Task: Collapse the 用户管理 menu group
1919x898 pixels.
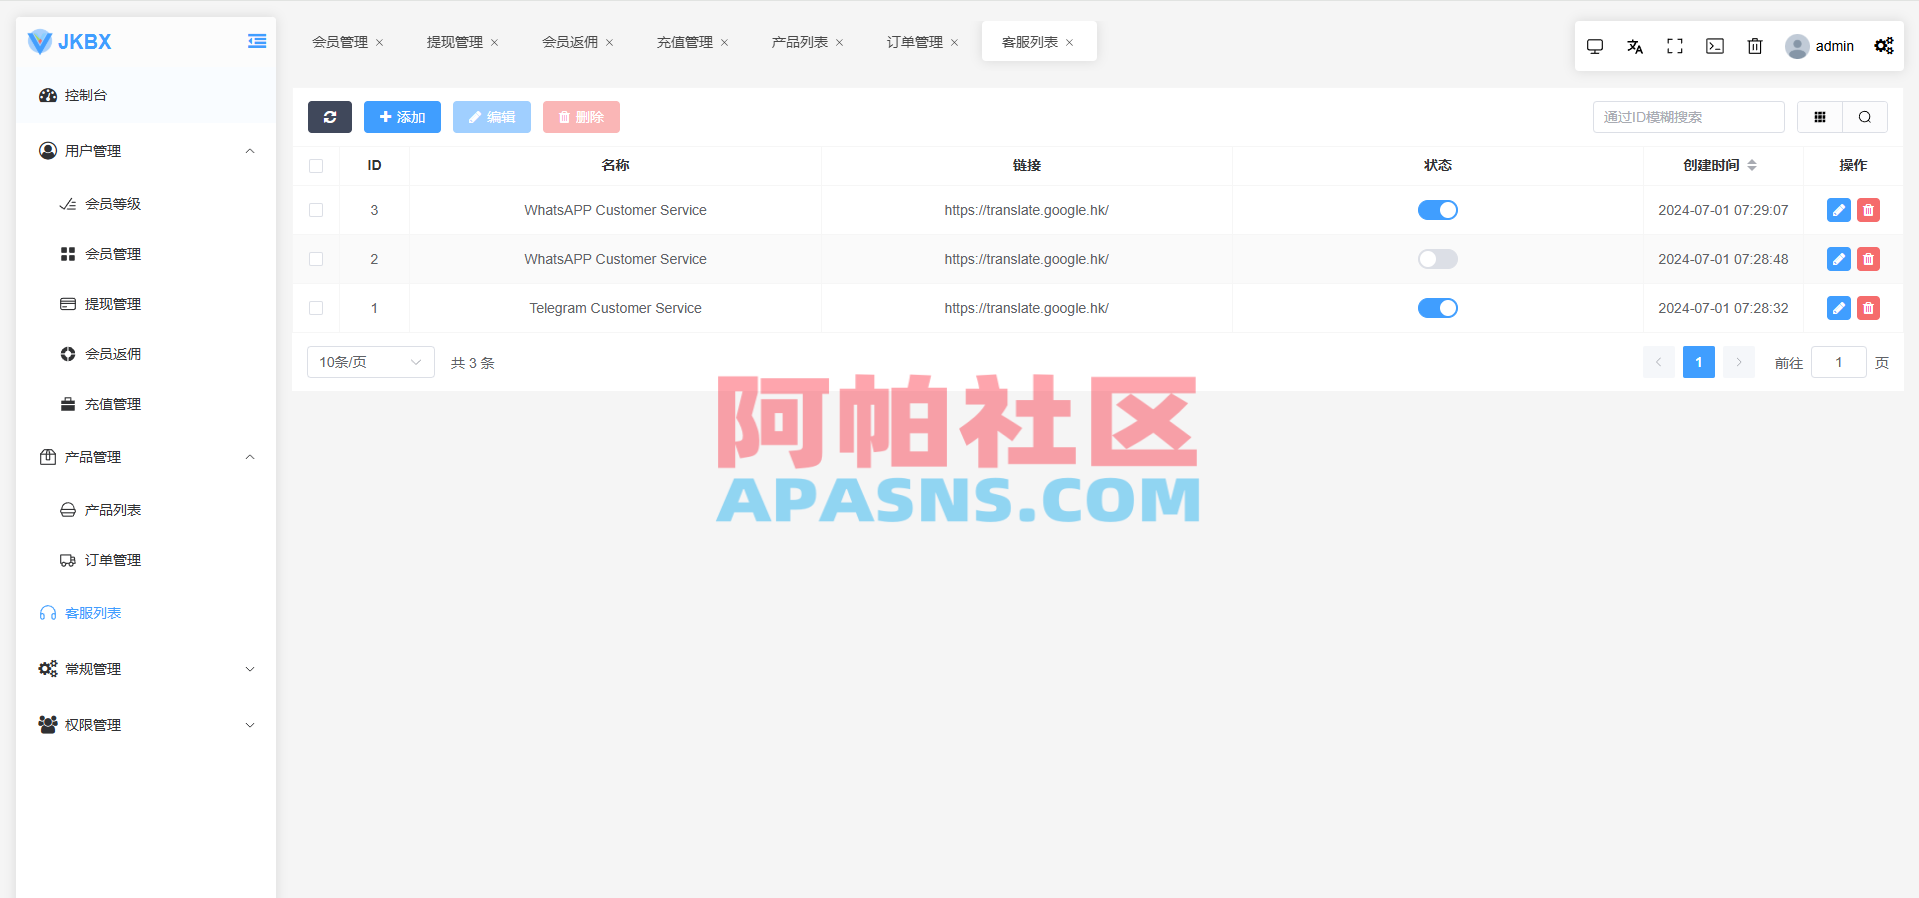Action: coord(146,151)
